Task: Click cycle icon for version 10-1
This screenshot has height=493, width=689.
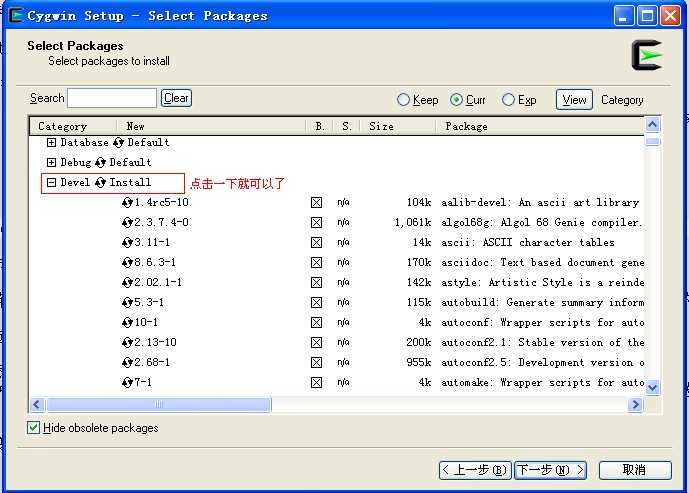Action: pyautogui.click(x=127, y=323)
